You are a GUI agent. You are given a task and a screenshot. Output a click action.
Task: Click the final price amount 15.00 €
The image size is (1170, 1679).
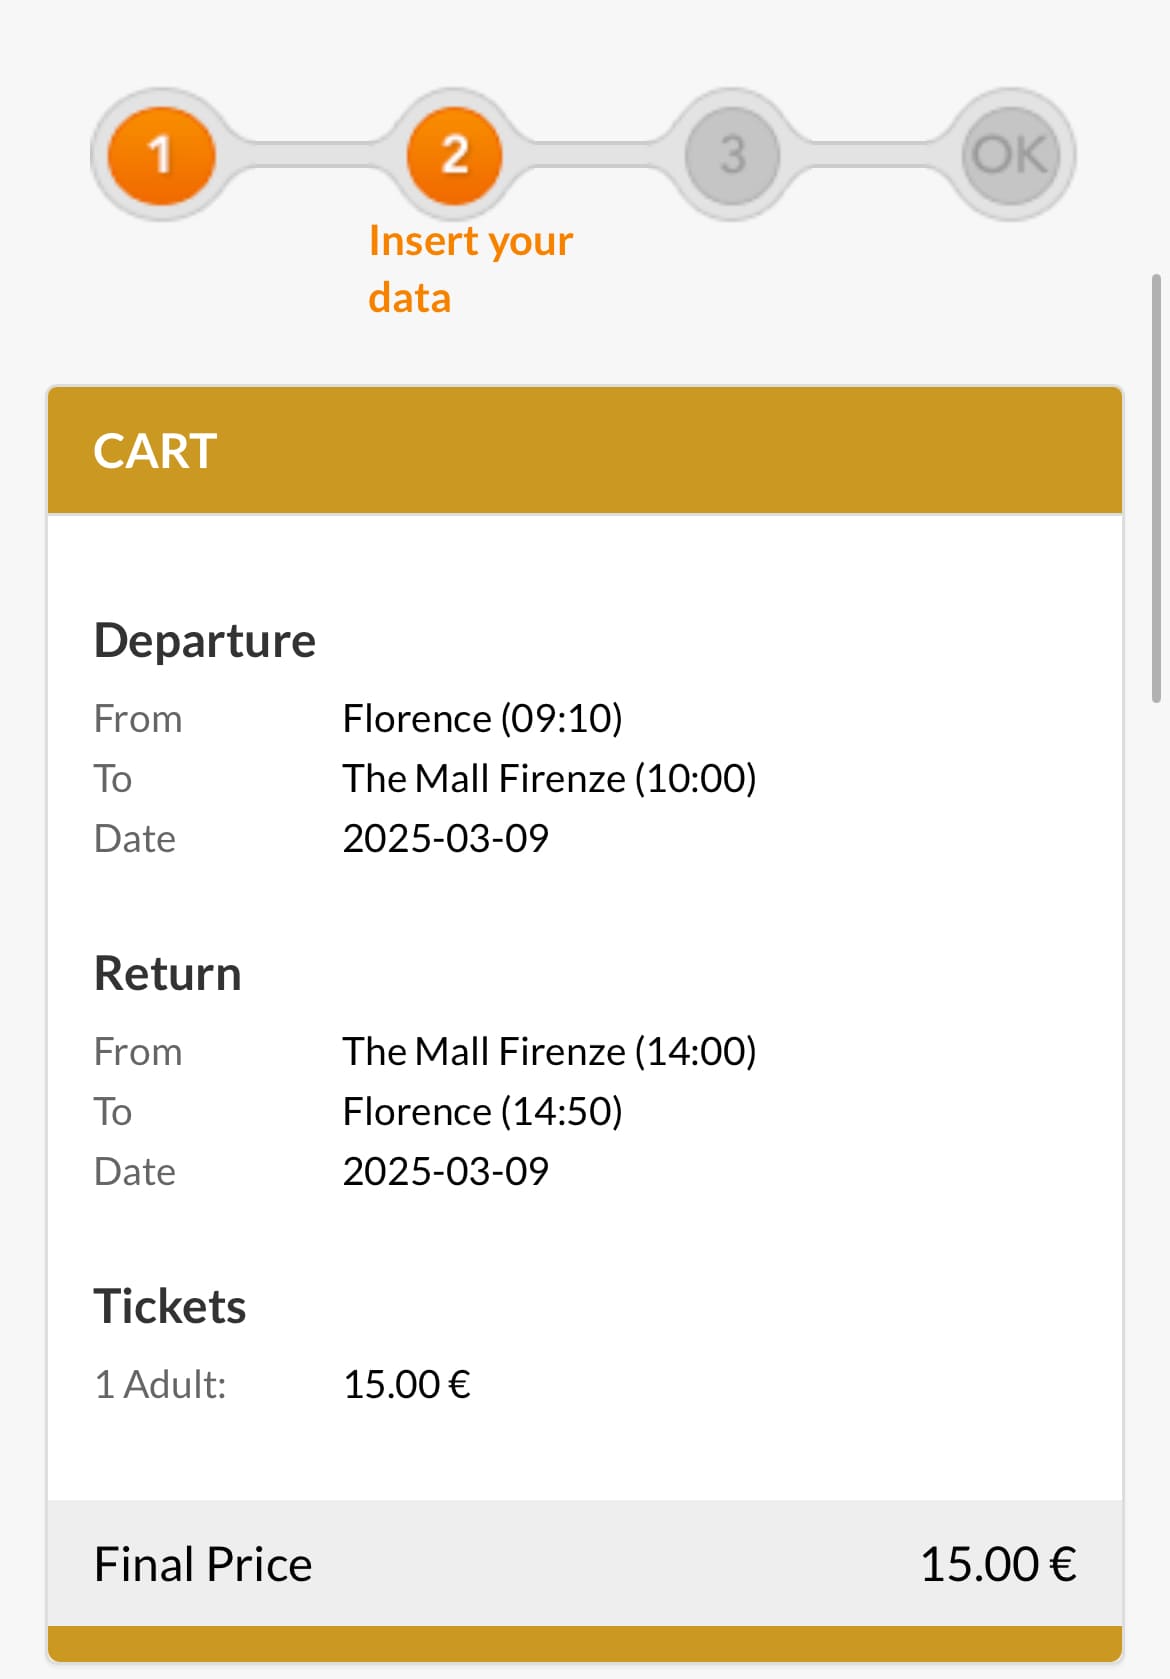(x=997, y=1564)
